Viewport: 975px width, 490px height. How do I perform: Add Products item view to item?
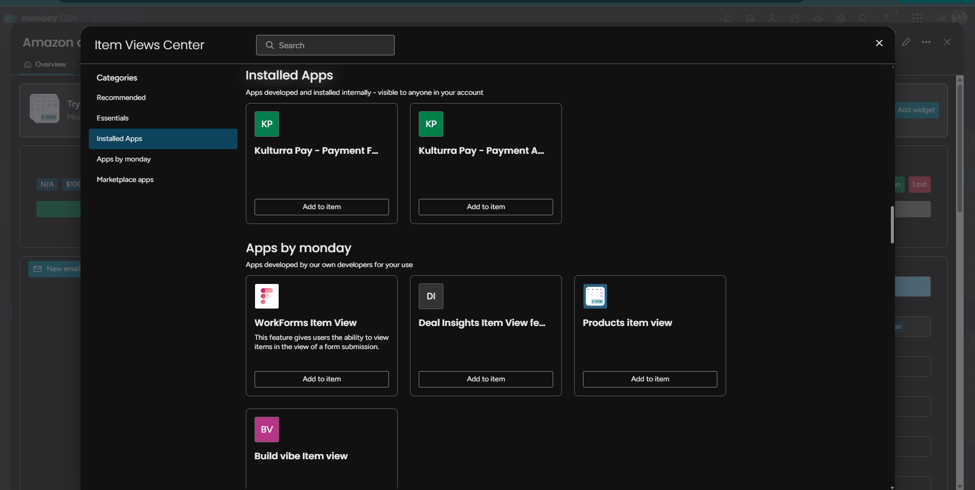tap(650, 379)
